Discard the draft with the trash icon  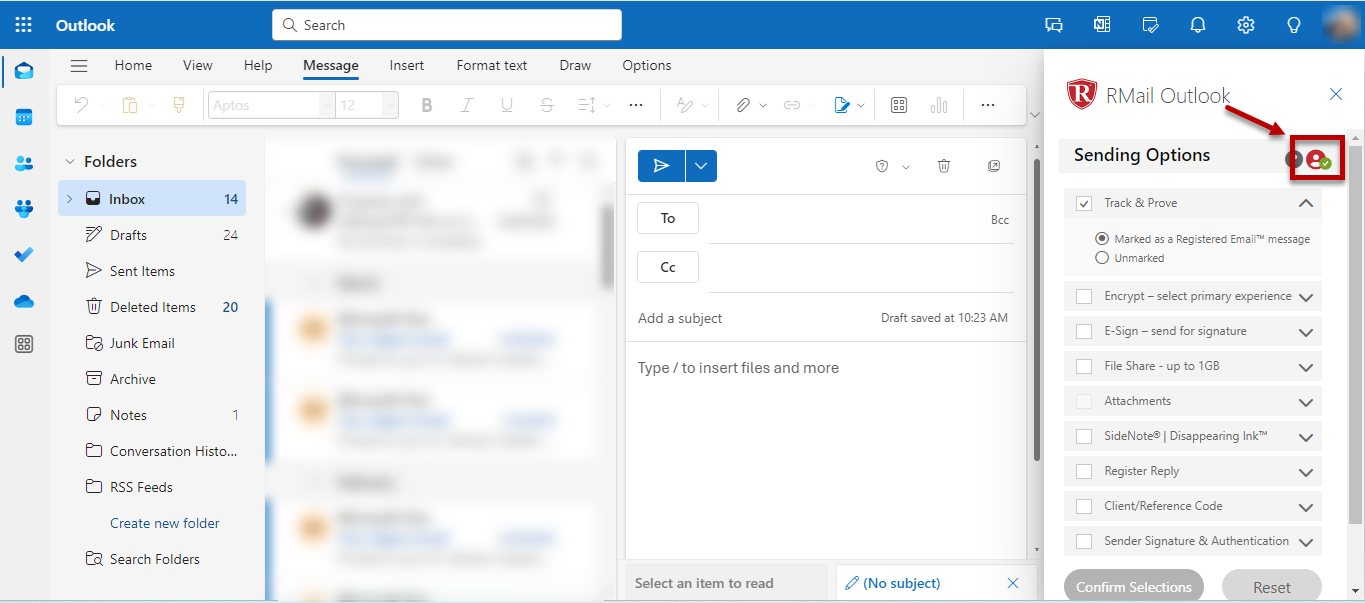pyautogui.click(x=944, y=166)
